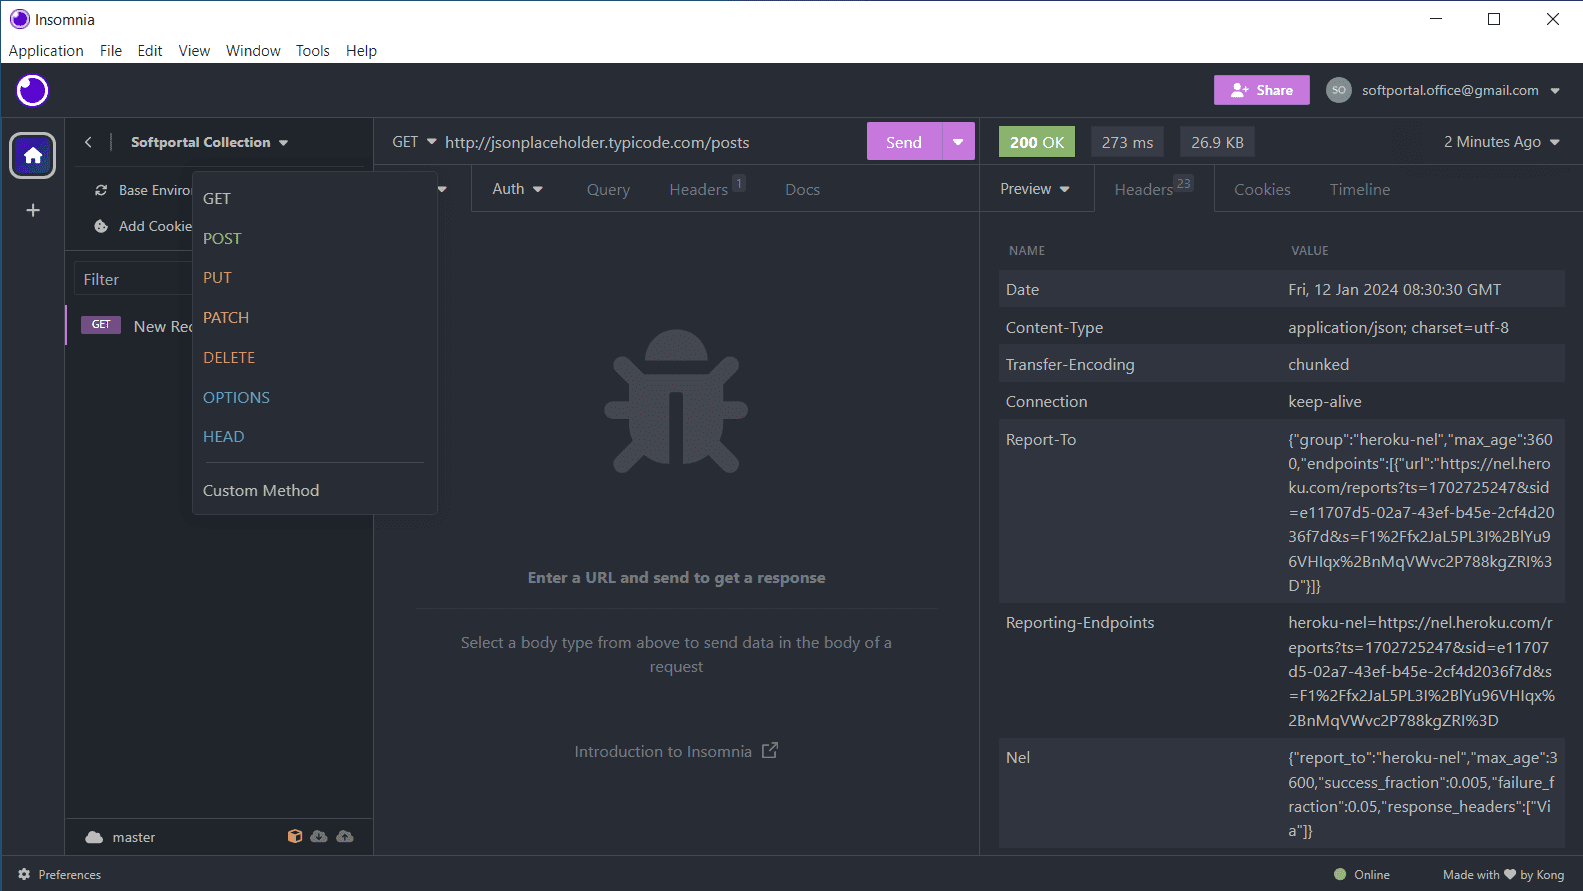Screen dimensions: 1583x891
Task: Click the Kong link in the footer
Action: 1550,874
